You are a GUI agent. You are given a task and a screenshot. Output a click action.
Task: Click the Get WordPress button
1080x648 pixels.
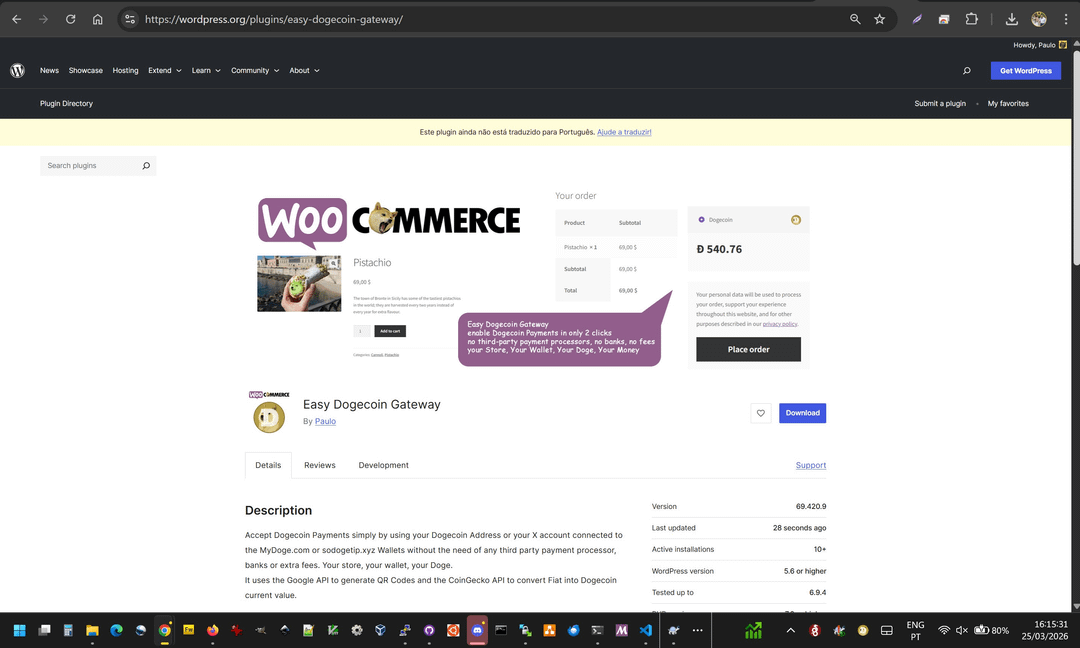tap(1025, 71)
